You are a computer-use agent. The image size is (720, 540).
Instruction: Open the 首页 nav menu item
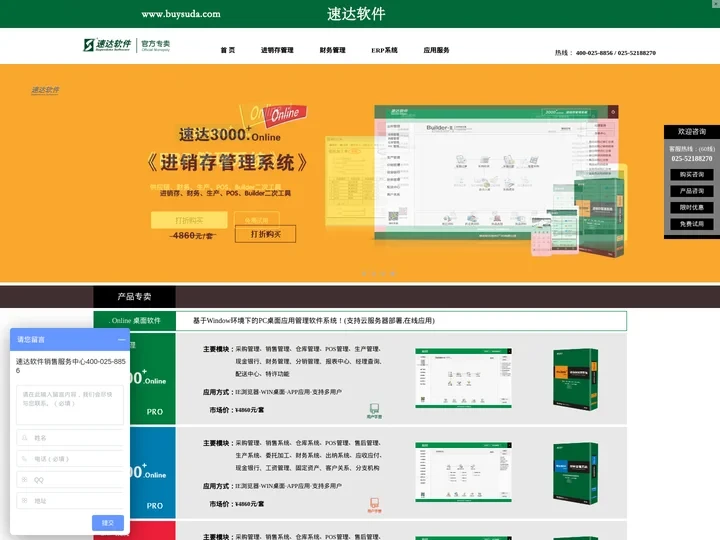(227, 50)
